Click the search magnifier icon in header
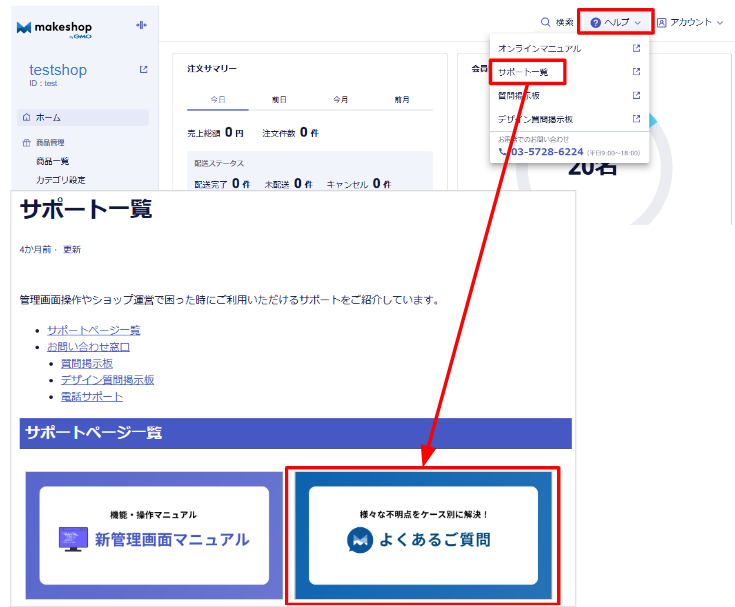Image resolution: width=735 pixels, height=607 pixels. [x=545, y=22]
